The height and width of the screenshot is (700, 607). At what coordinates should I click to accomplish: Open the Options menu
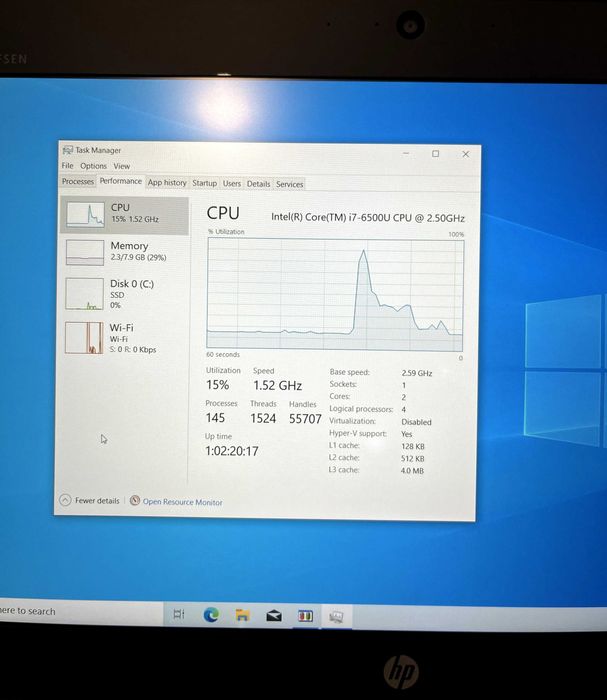93,166
